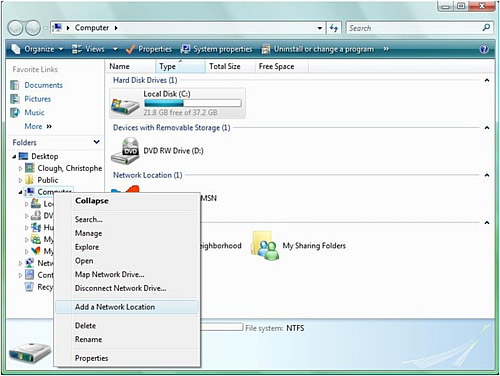This screenshot has height=376, width=500.
Task: Show more toolbar commands chevron
Action: pos(386,49)
